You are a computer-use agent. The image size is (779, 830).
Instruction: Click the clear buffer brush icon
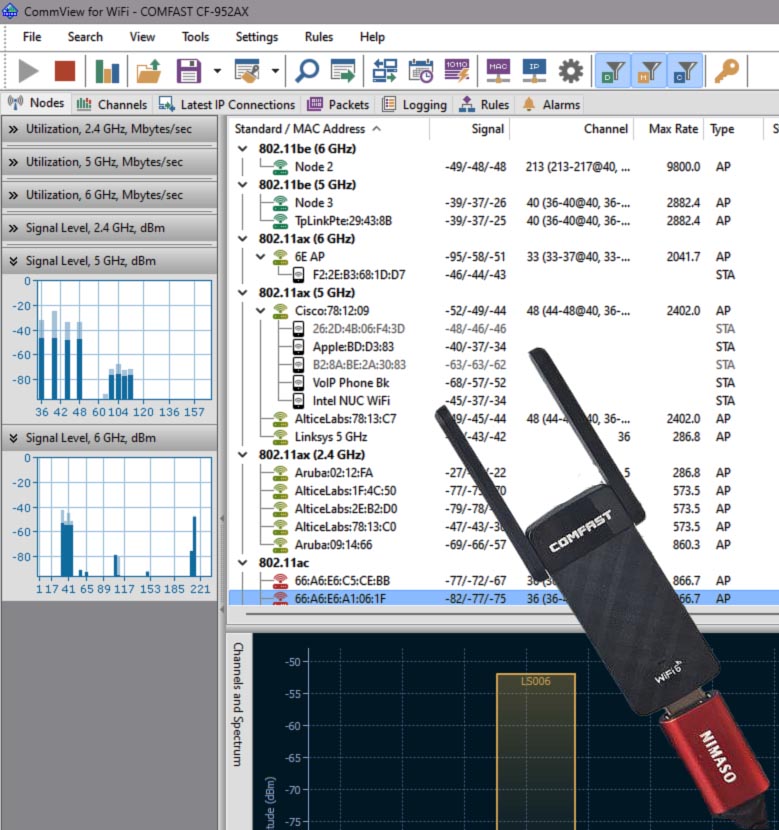247,71
